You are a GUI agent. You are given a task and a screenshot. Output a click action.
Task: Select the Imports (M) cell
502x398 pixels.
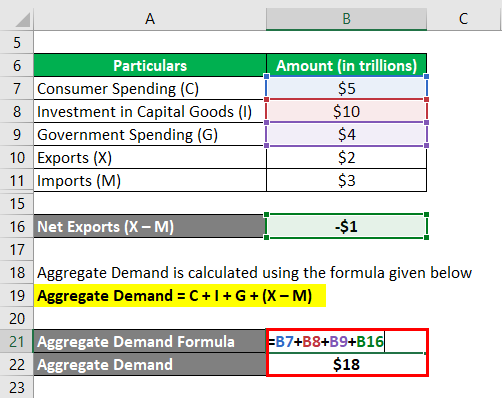(x=150, y=180)
